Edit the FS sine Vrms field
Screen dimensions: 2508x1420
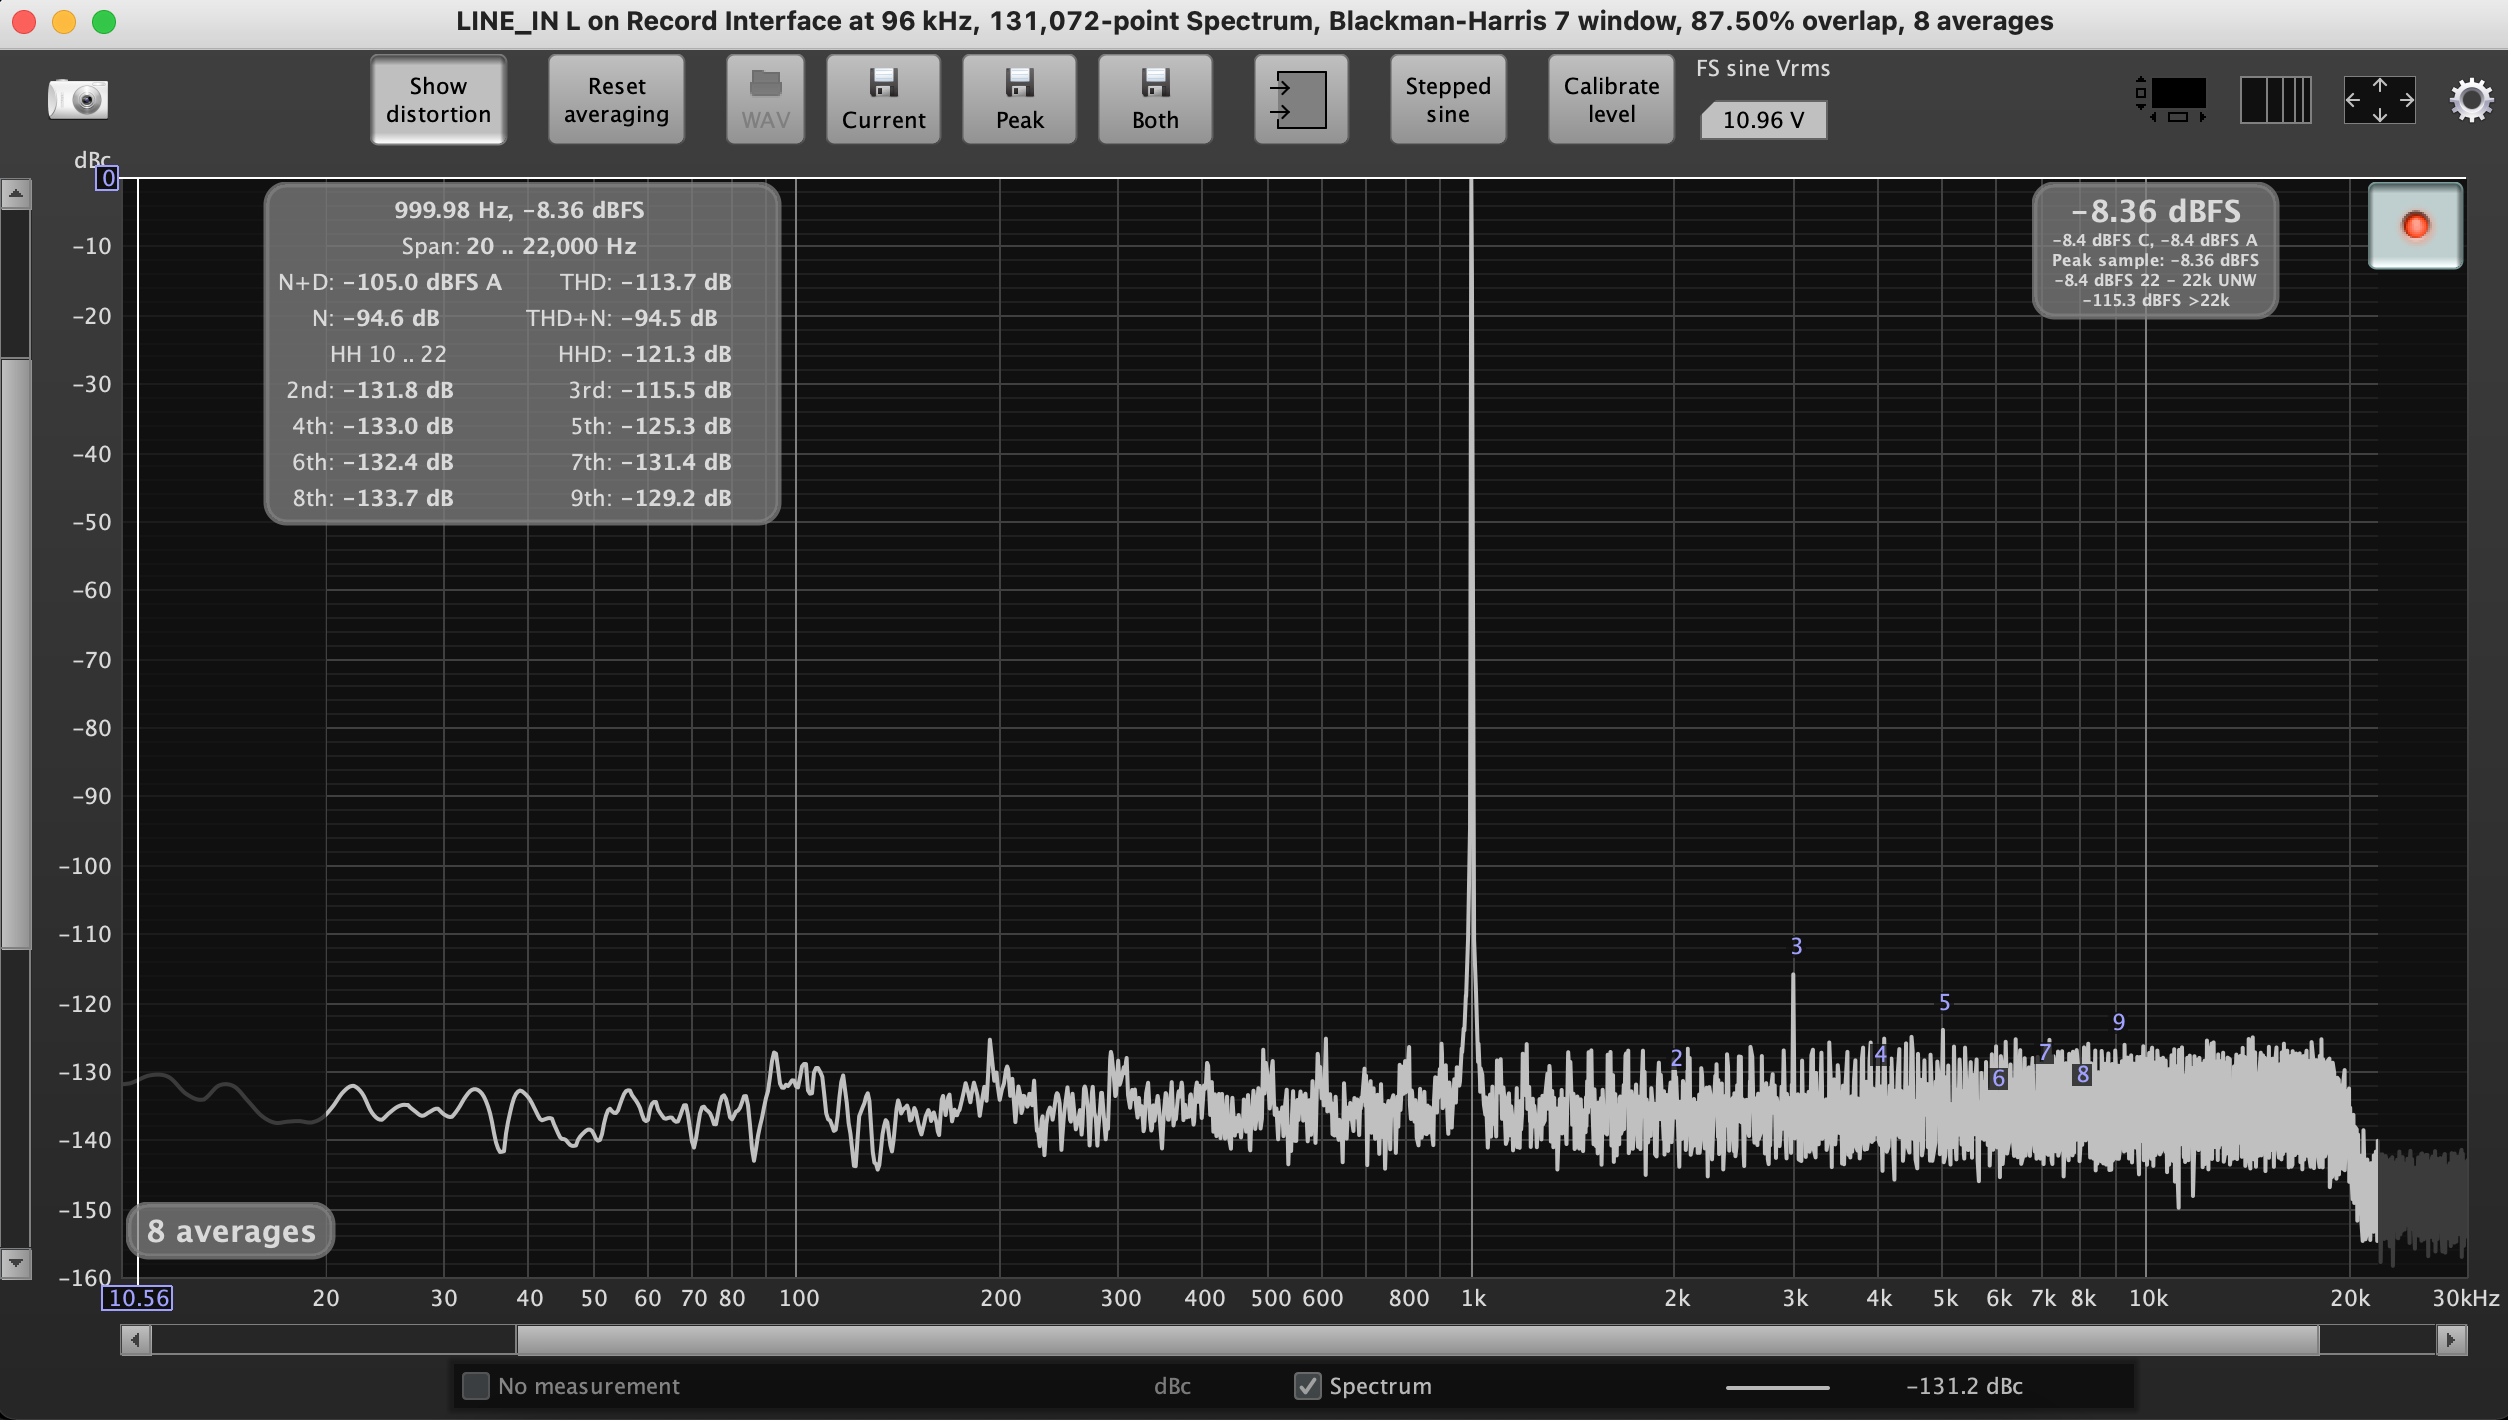click(x=1763, y=120)
